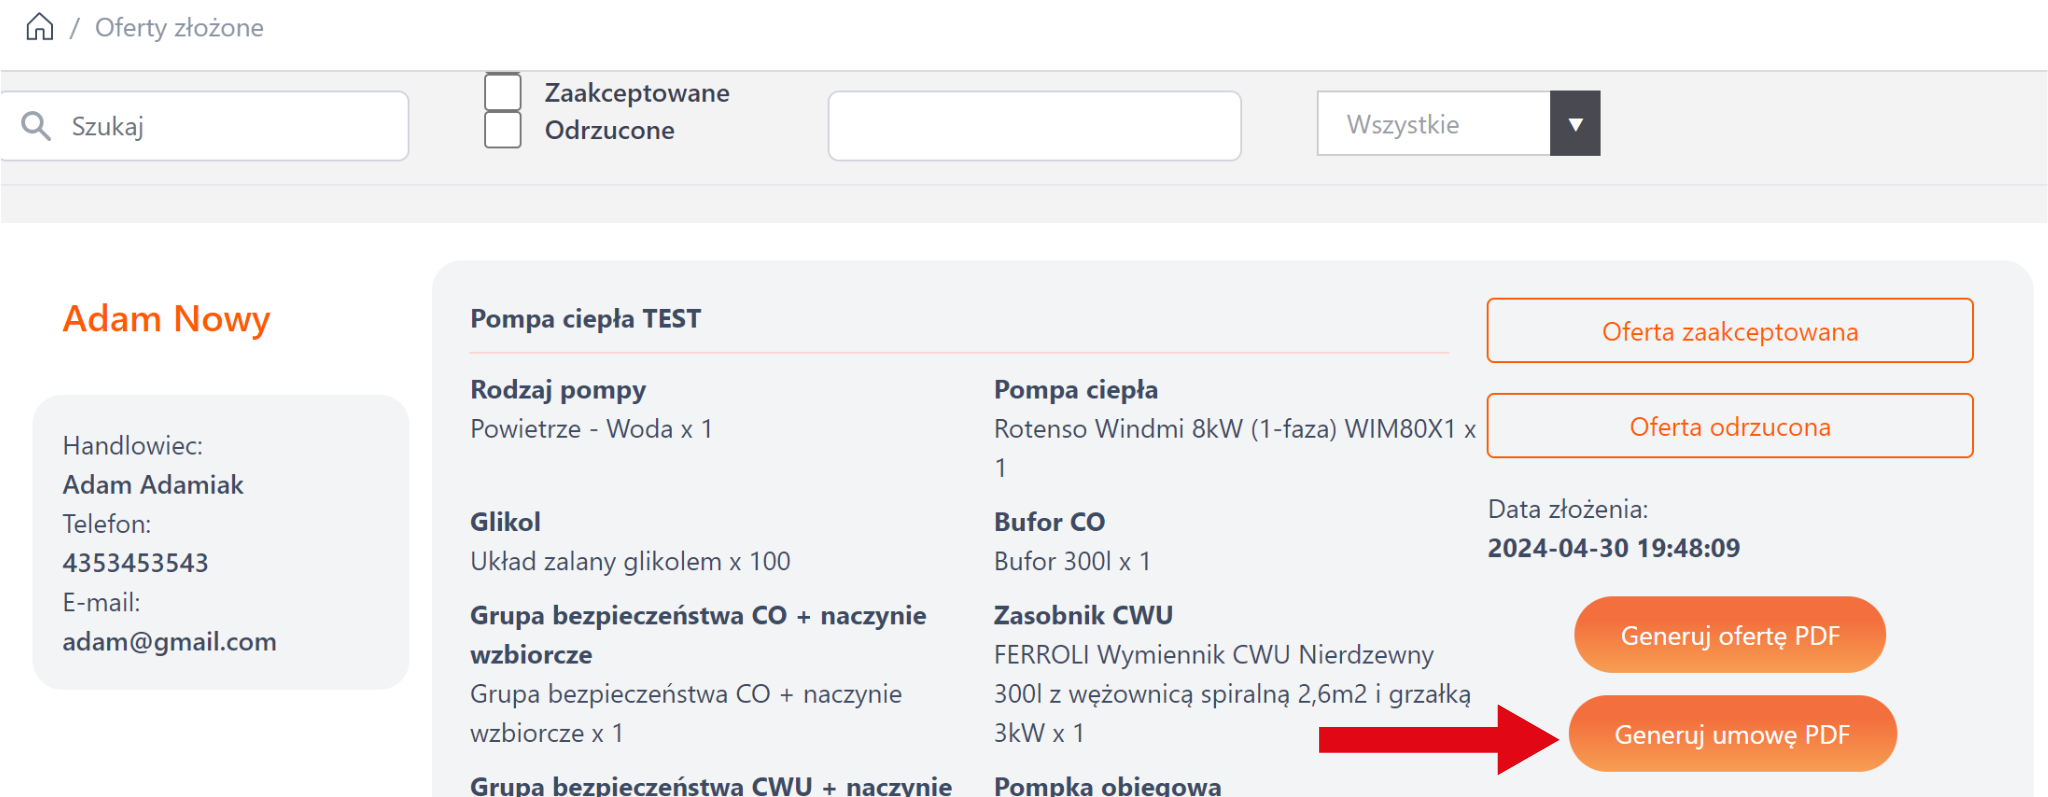The image size is (2048, 797).
Task: Click Generuj umowę PDF button
Action: [1732, 735]
